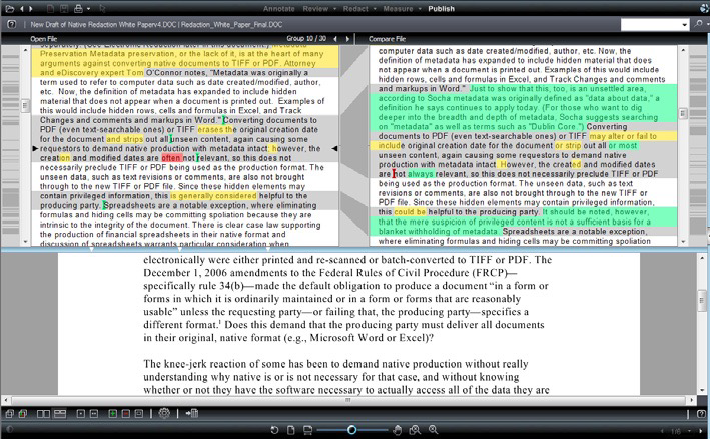
Task: Click the printer icon
Action: pyautogui.click(x=78, y=8)
